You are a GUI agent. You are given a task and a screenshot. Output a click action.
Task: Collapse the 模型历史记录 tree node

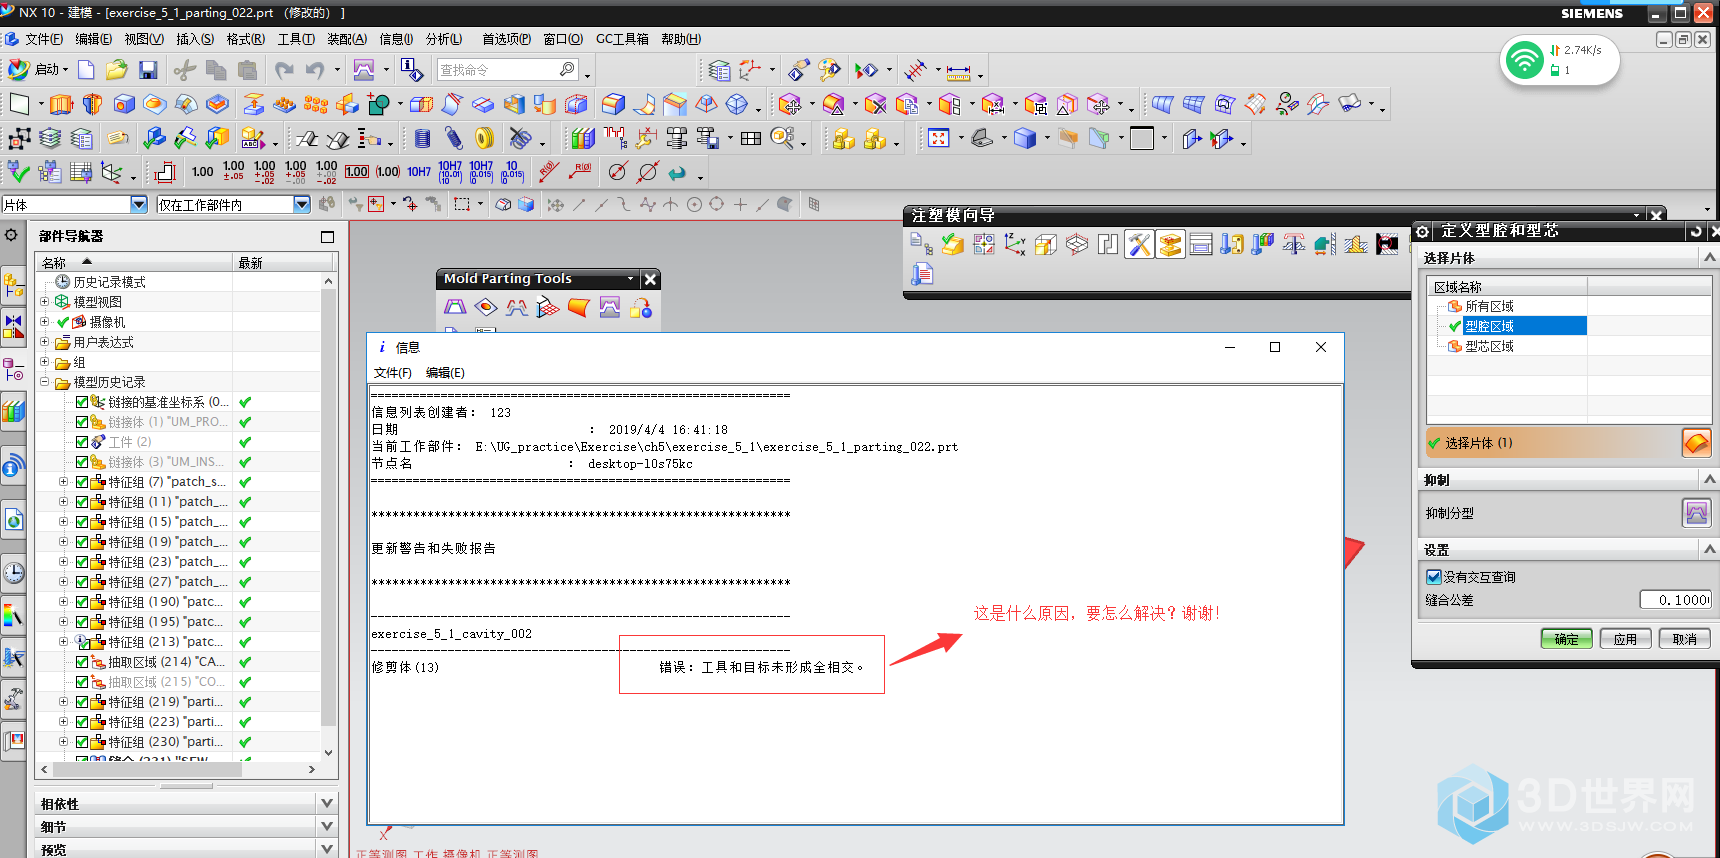click(44, 381)
